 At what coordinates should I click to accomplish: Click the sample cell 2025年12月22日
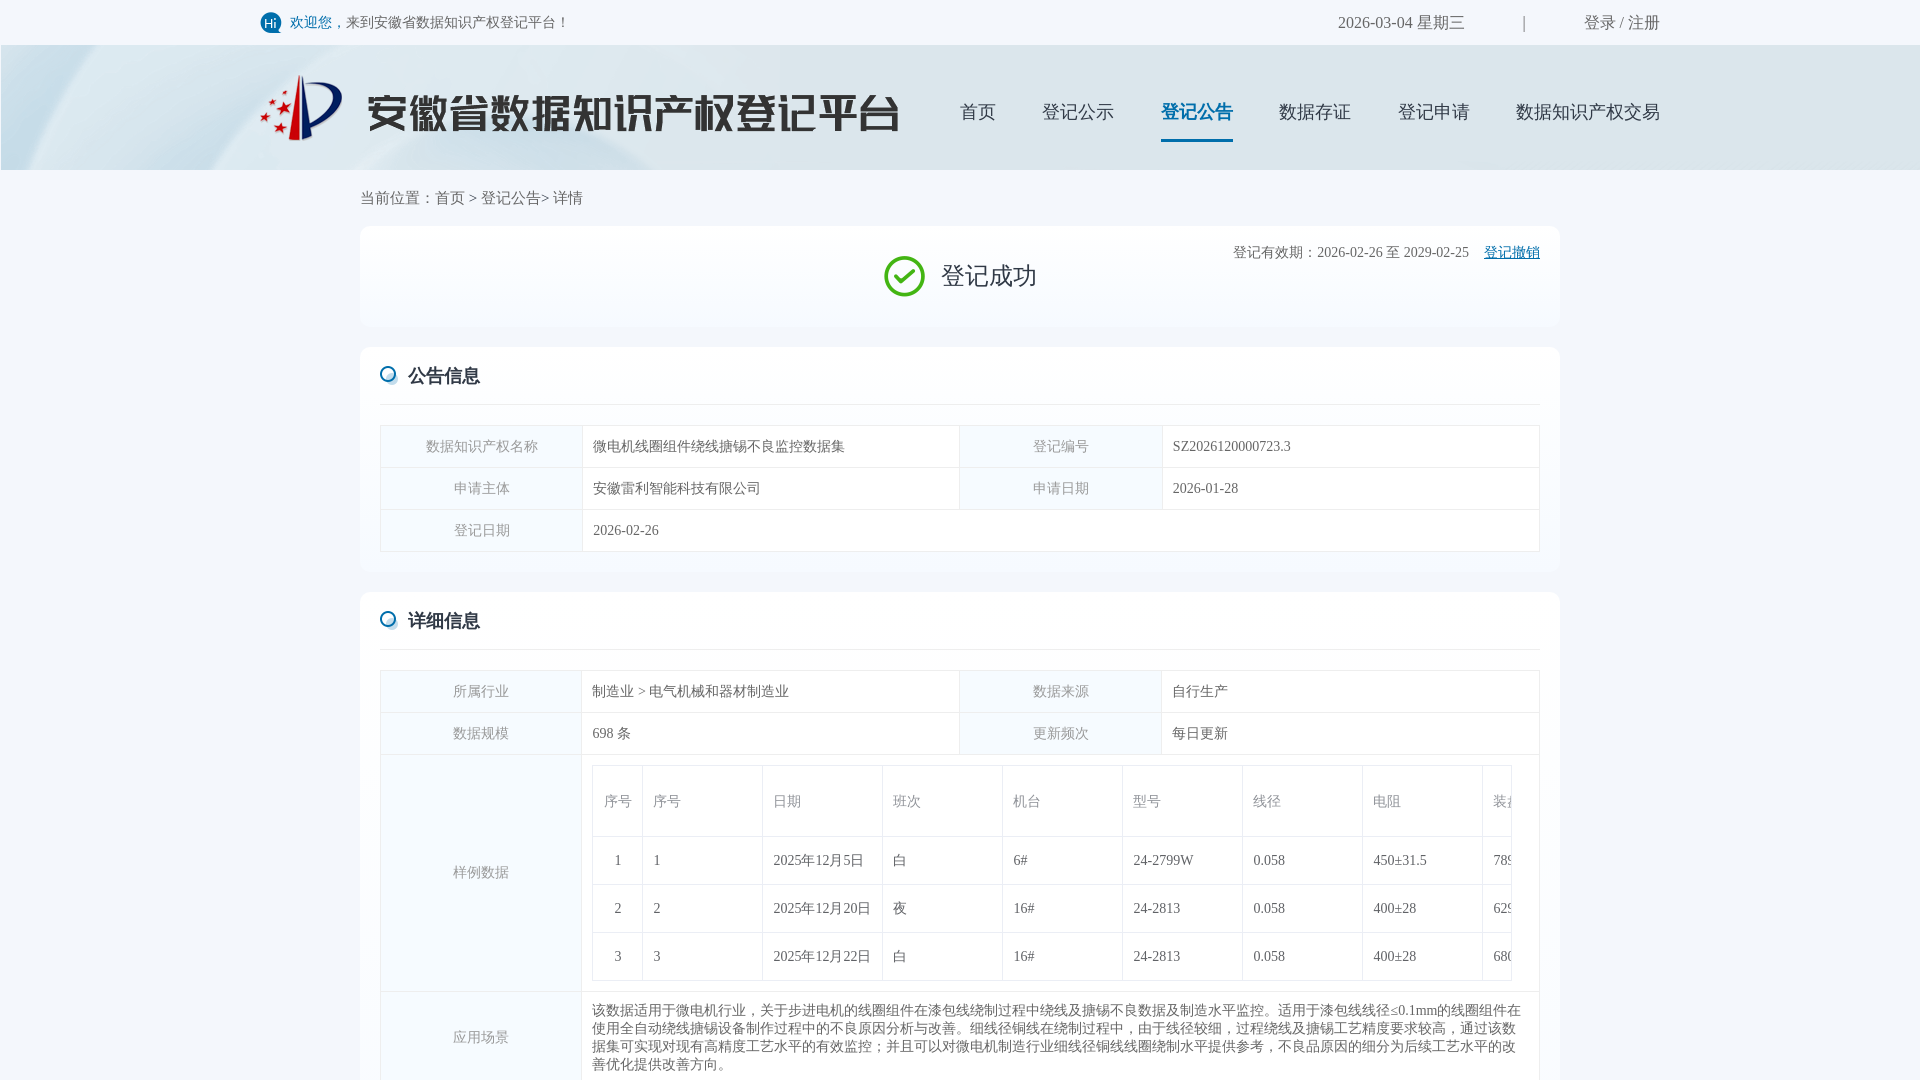click(821, 957)
